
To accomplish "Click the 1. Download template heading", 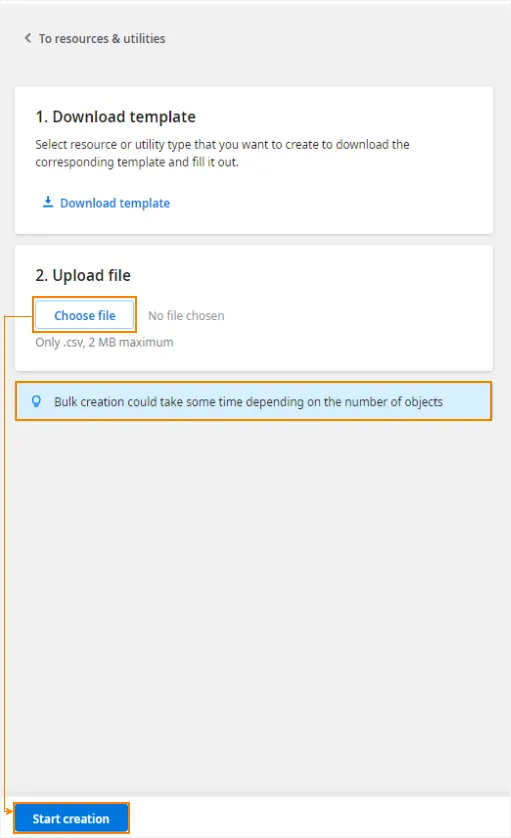I will [x=115, y=117].
